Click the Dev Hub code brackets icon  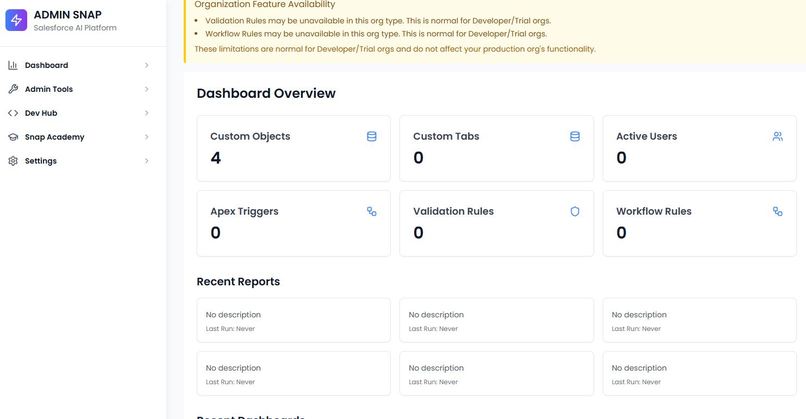click(x=13, y=113)
